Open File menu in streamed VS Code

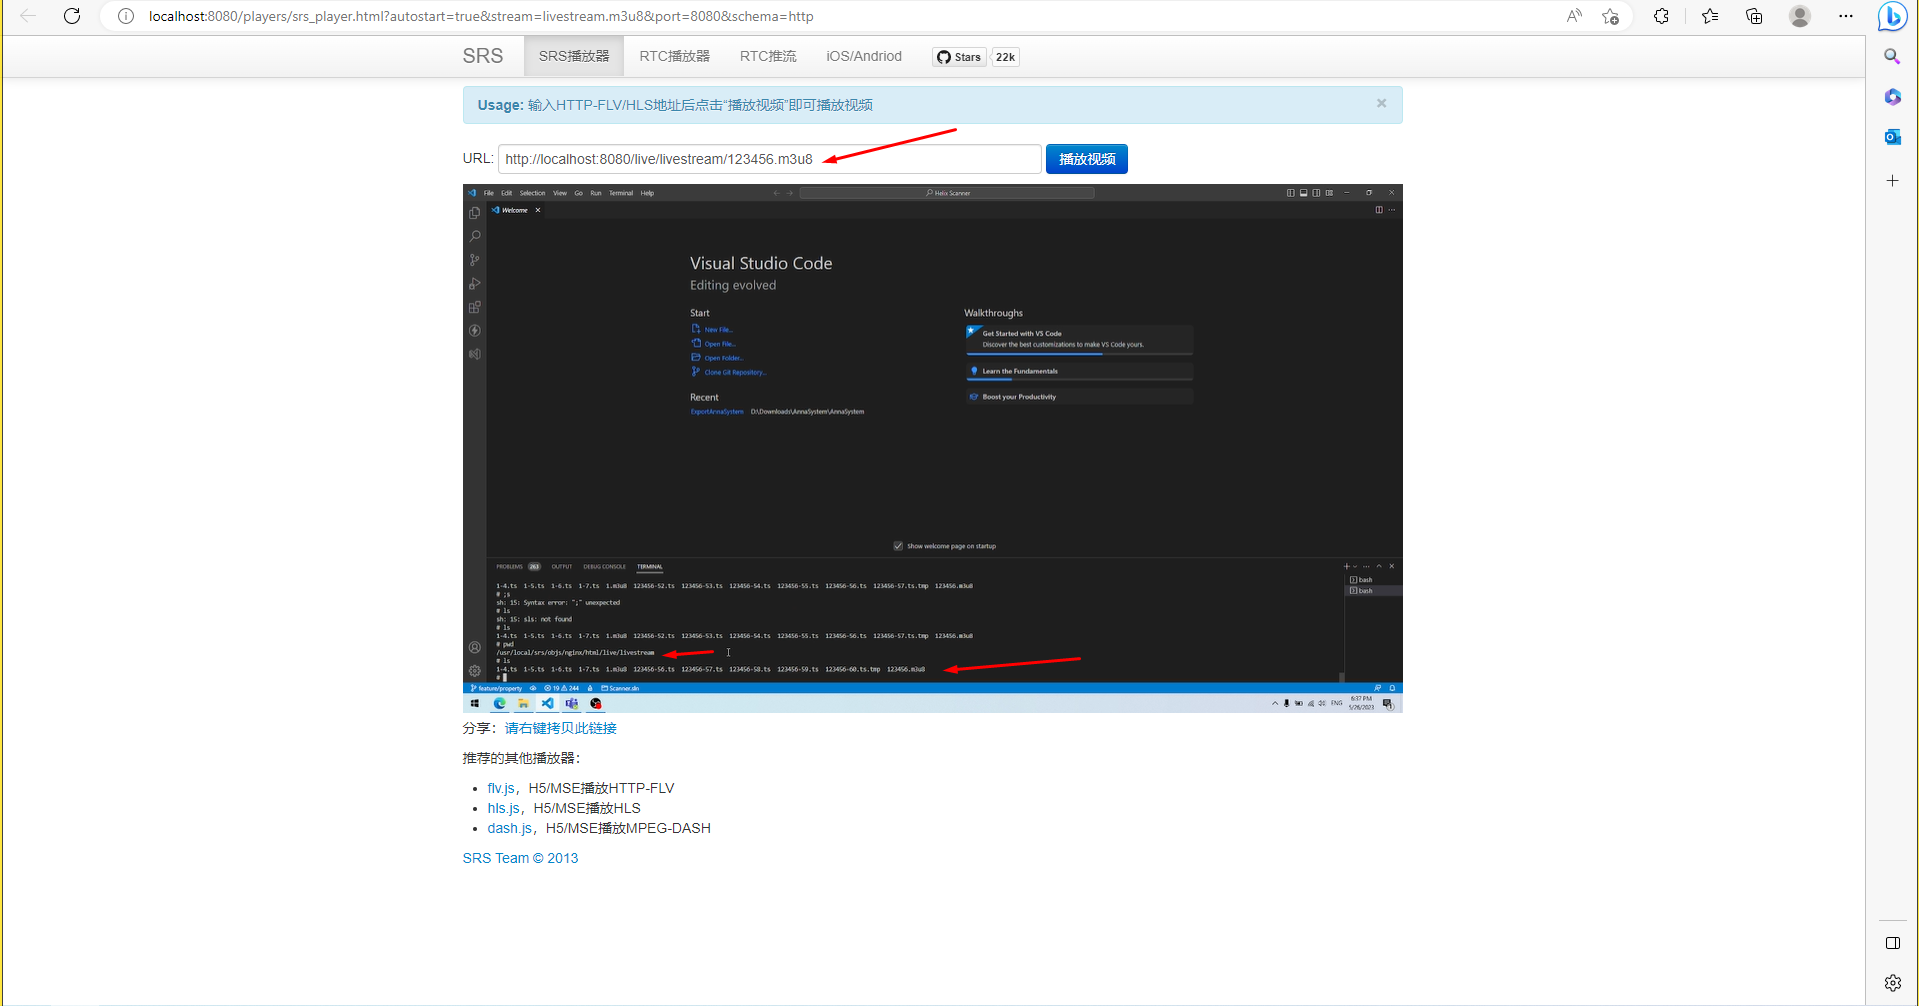(489, 193)
